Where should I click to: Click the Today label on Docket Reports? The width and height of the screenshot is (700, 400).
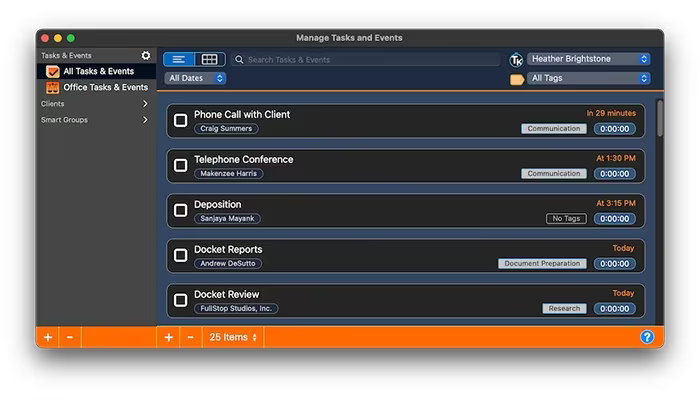coord(623,248)
